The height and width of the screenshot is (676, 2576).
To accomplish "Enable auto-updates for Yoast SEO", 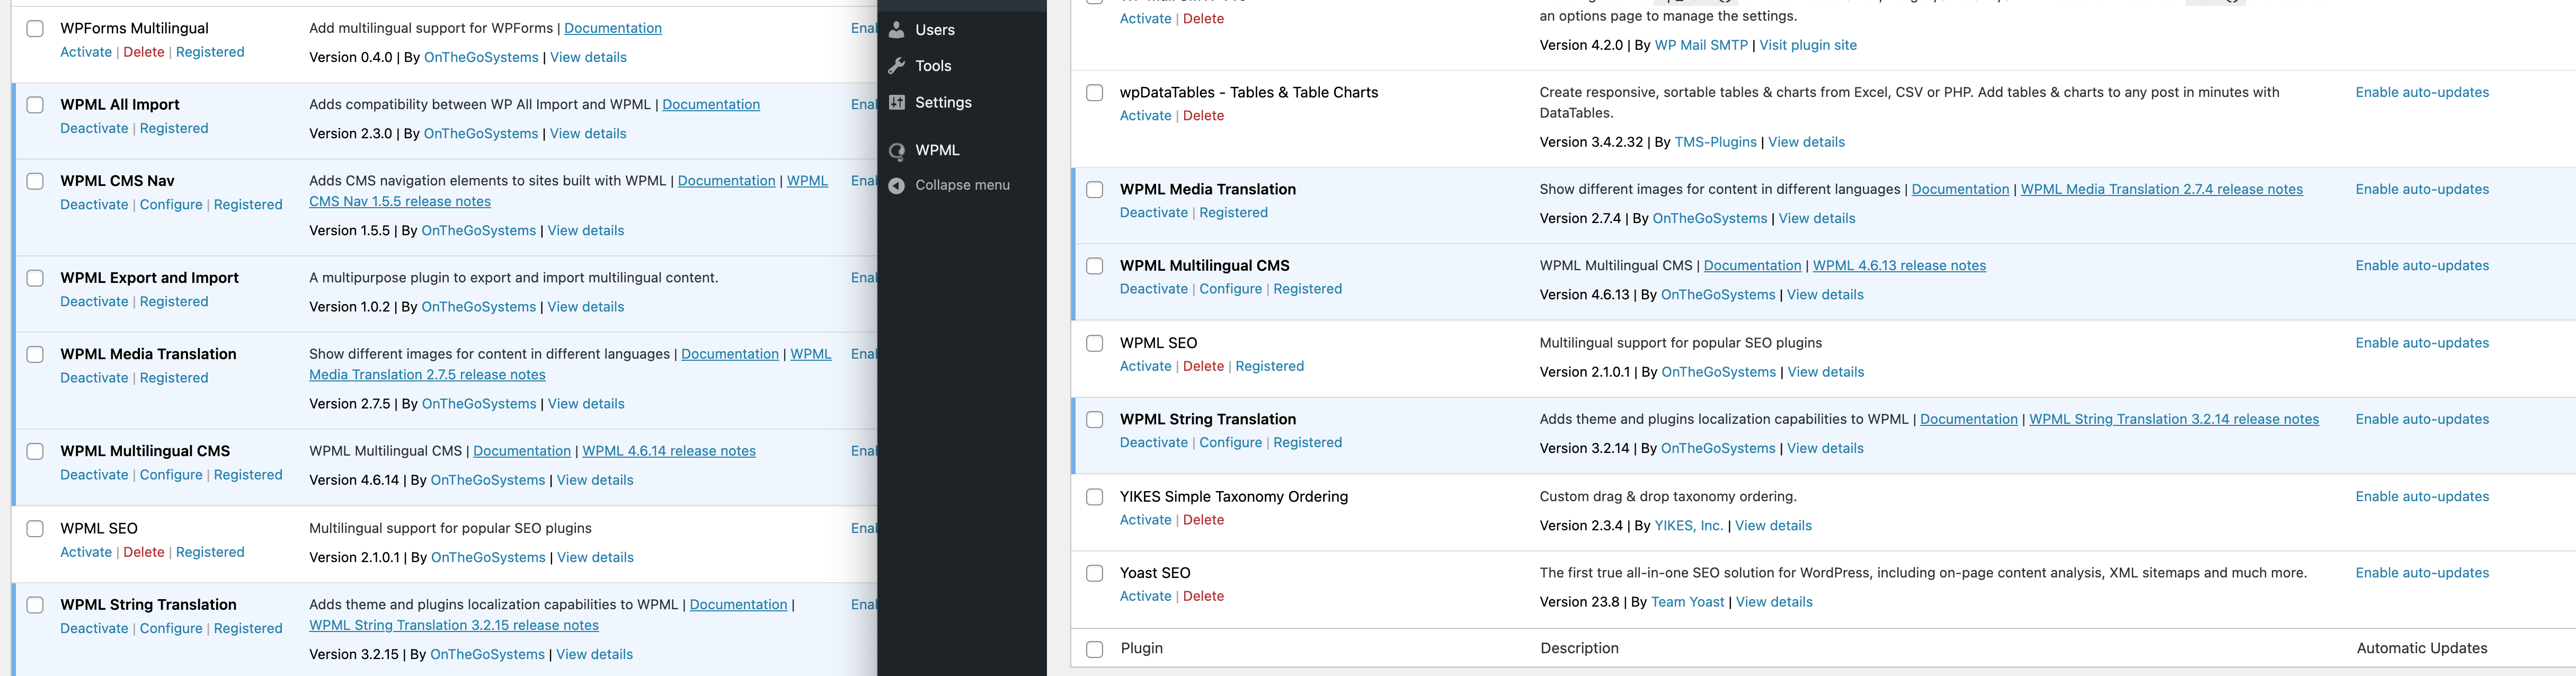I will point(2422,573).
